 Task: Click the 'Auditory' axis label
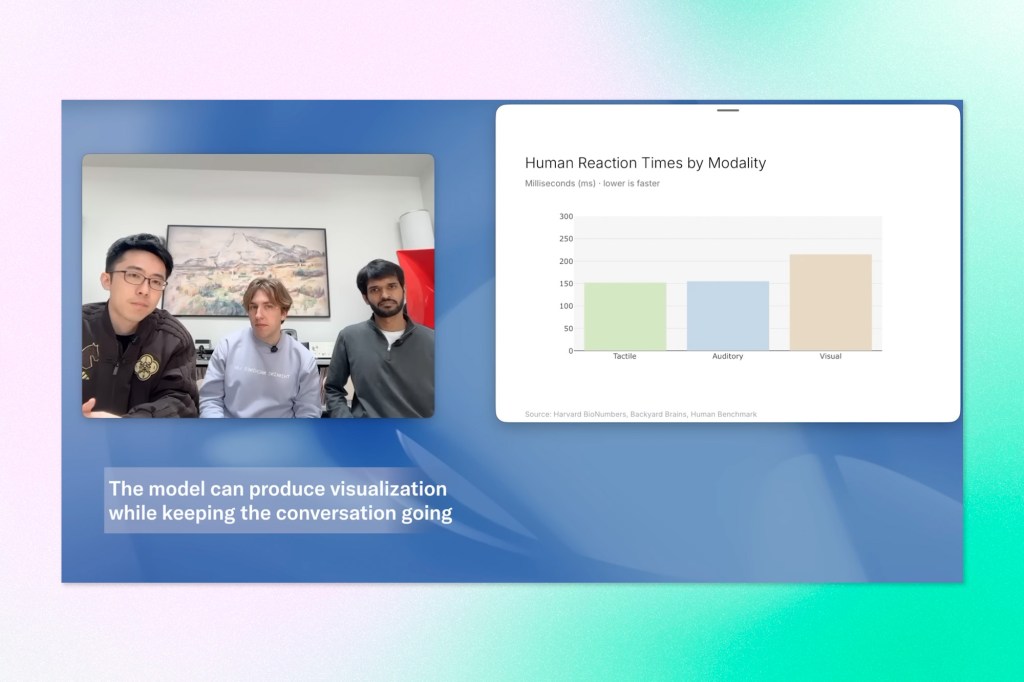[728, 356]
